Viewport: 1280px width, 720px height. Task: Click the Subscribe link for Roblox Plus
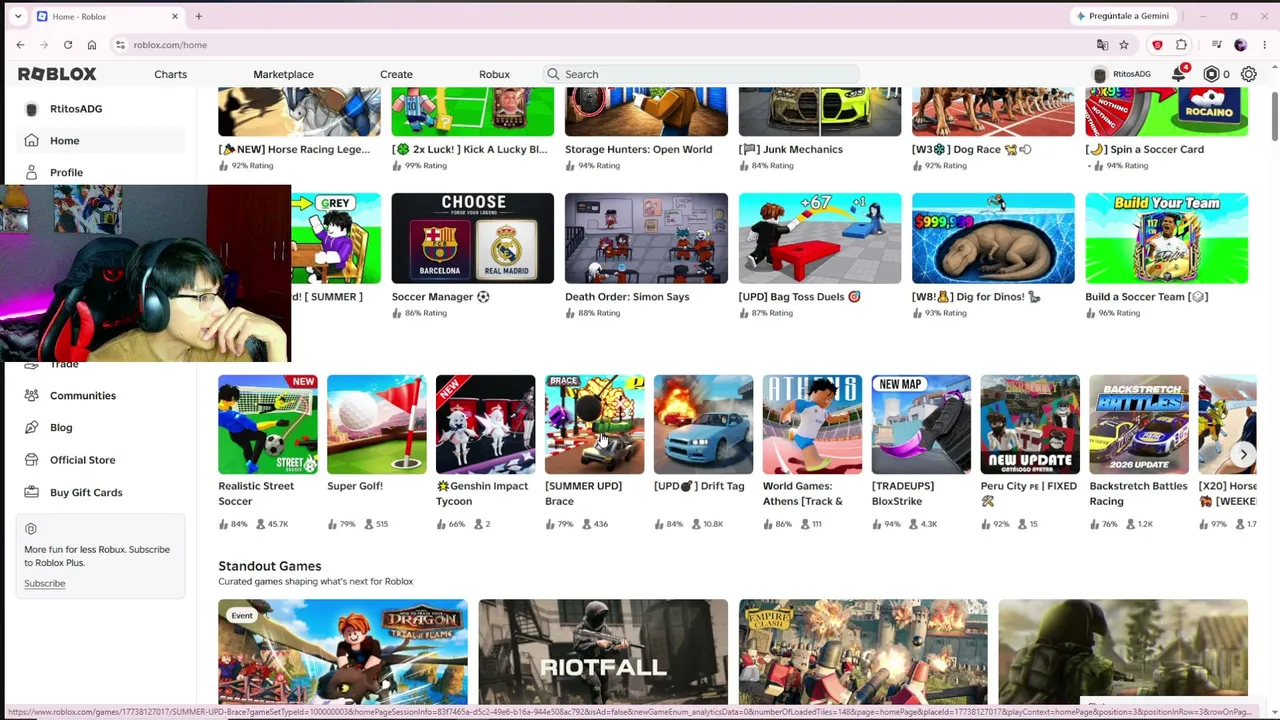click(45, 583)
